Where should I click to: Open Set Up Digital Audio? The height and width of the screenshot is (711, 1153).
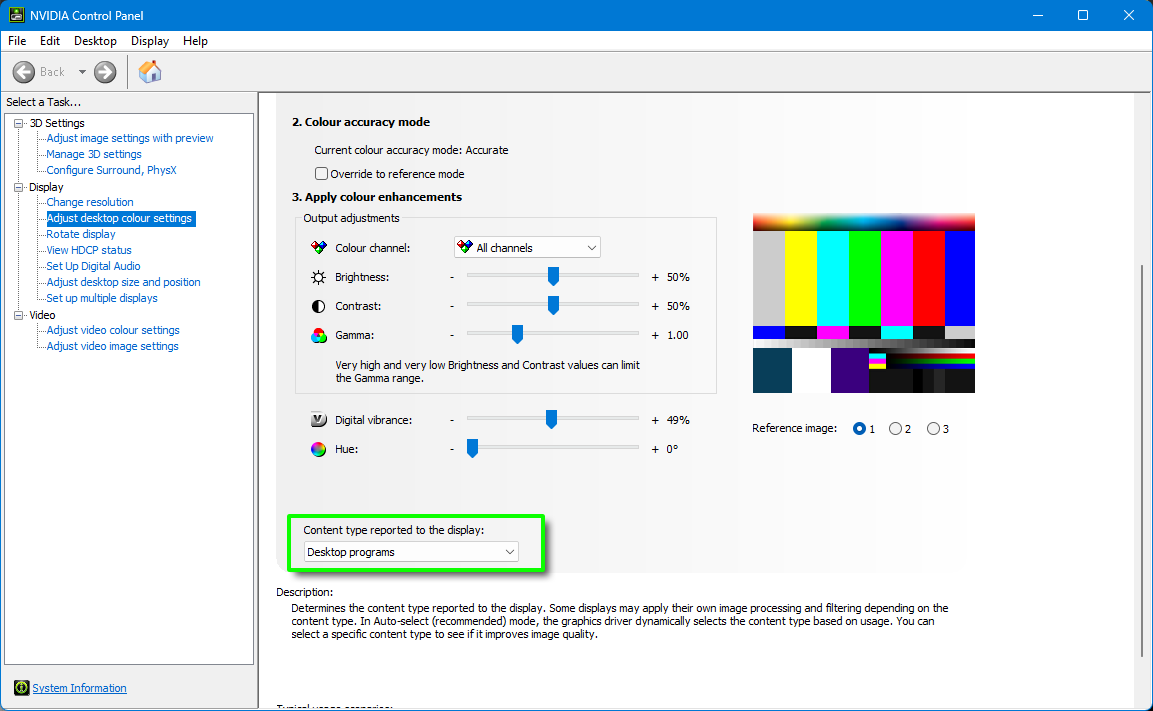(x=93, y=266)
